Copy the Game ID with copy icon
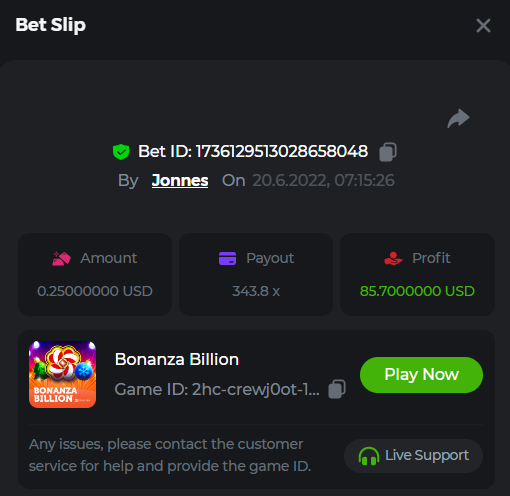This screenshot has width=510, height=496. point(337,389)
